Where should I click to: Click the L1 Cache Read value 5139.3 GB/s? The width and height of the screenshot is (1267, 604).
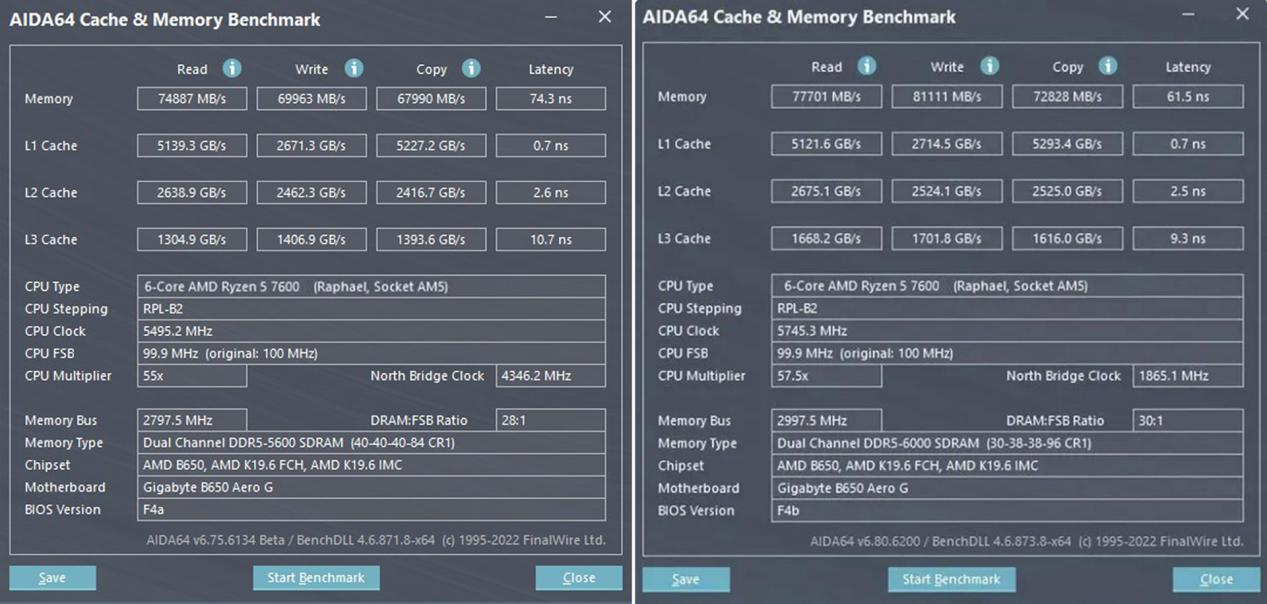tap(191, 145)
